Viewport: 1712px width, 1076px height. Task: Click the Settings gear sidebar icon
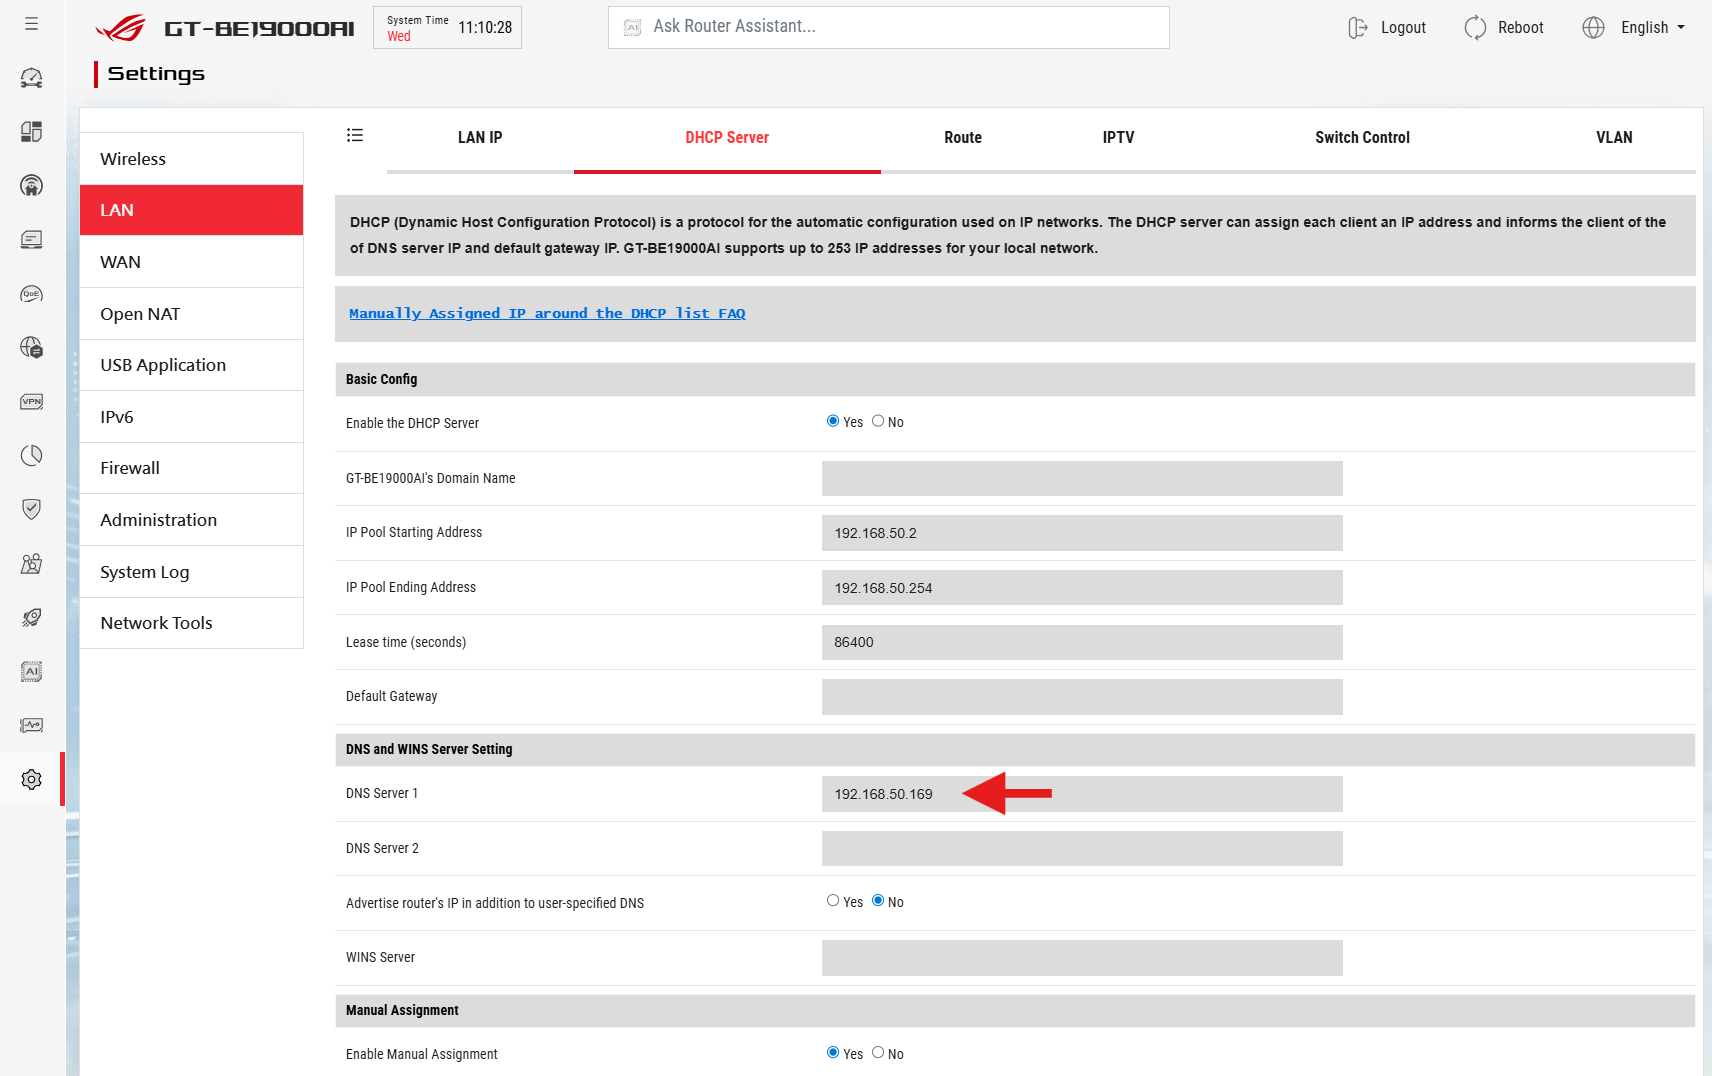point(32,779)
